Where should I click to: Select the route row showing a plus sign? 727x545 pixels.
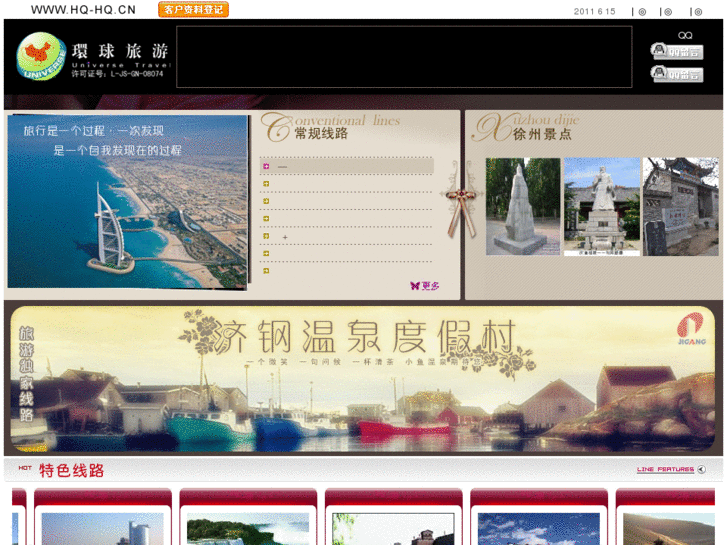click(346, 236)
